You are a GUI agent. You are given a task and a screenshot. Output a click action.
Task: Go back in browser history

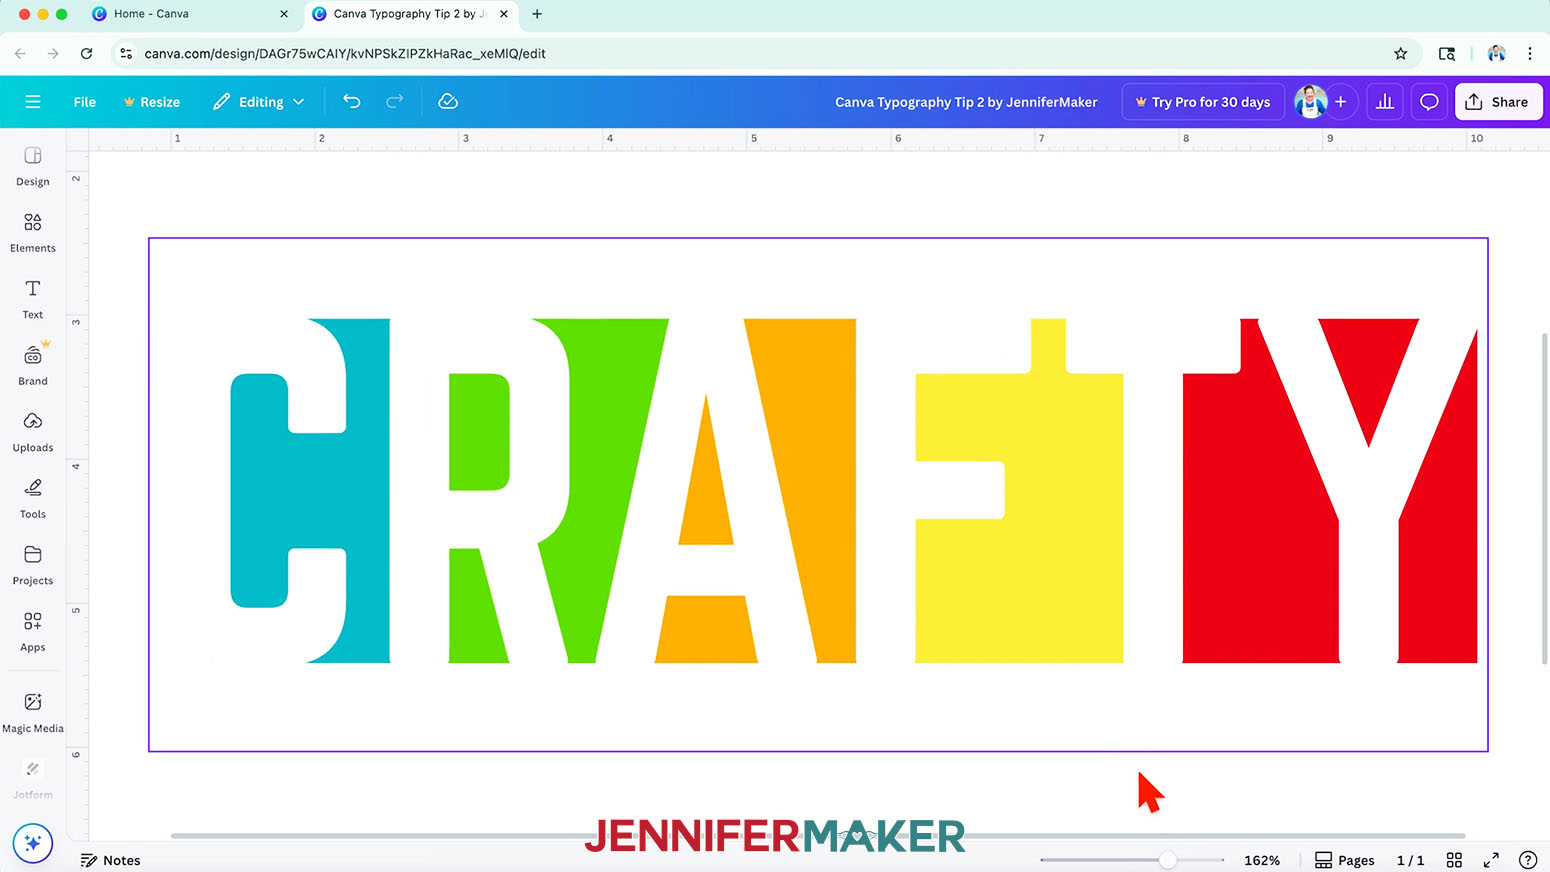(21, 54)
